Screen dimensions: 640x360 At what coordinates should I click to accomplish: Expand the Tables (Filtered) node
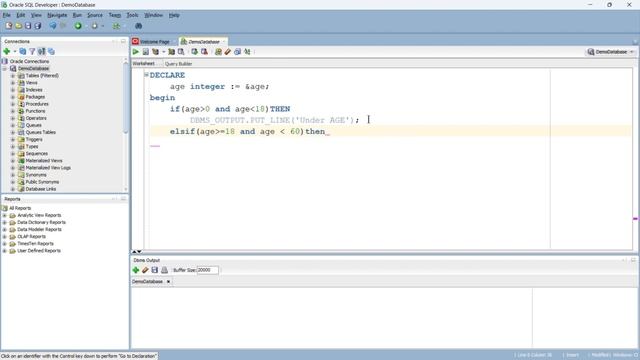click(13, 76)
